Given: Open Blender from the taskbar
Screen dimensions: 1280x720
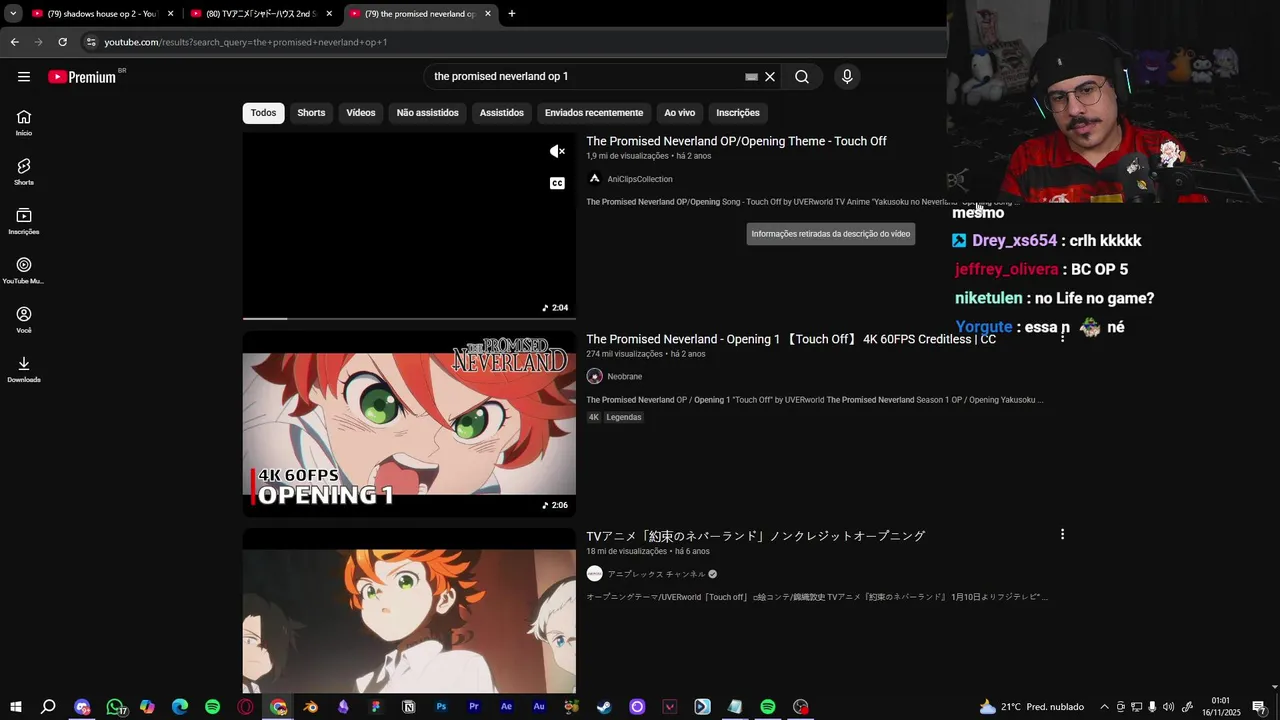Looking at the screenshot, I should click(x=311, y=707).
